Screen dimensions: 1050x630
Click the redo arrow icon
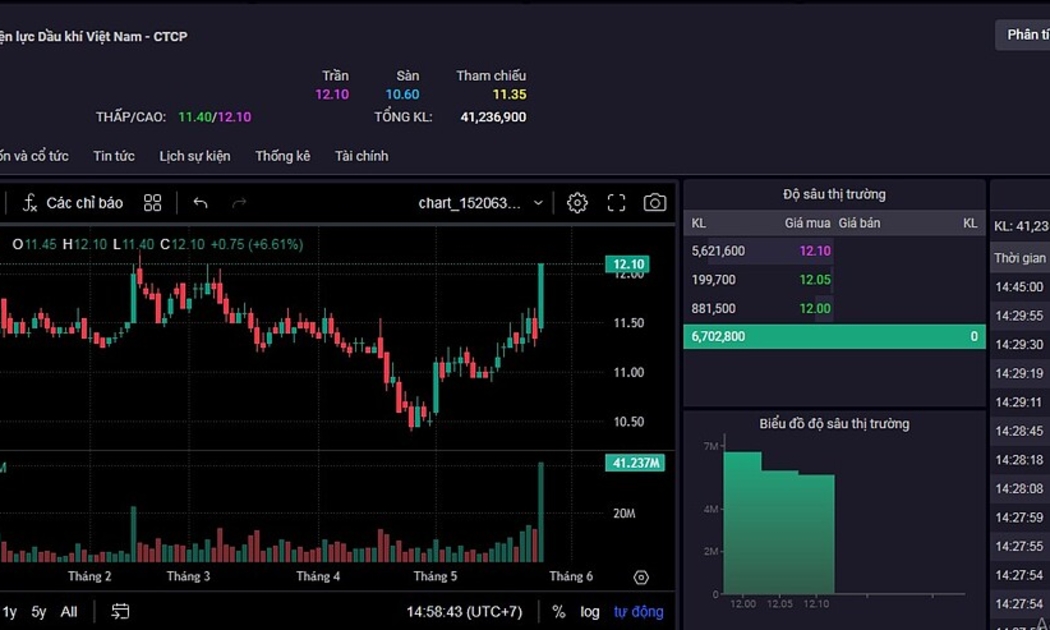(x=239, y=203)
